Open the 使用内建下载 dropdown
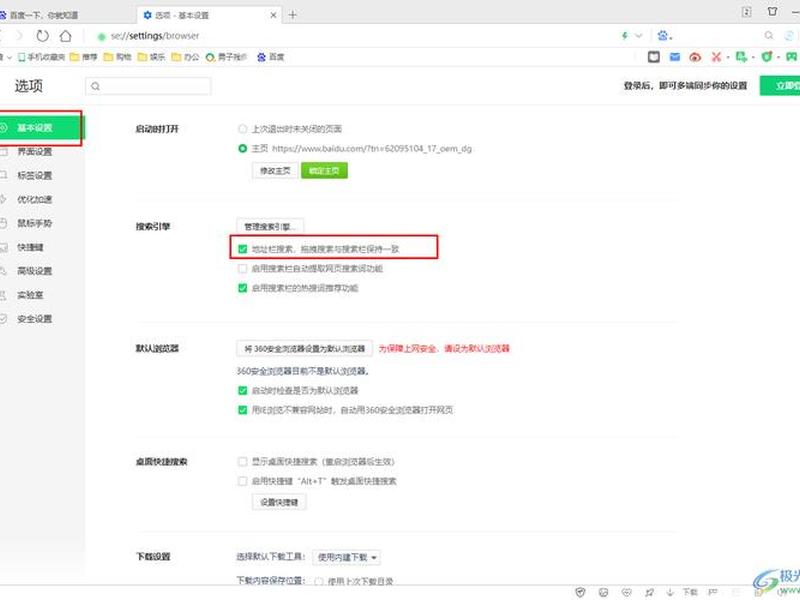 point(346,557)
